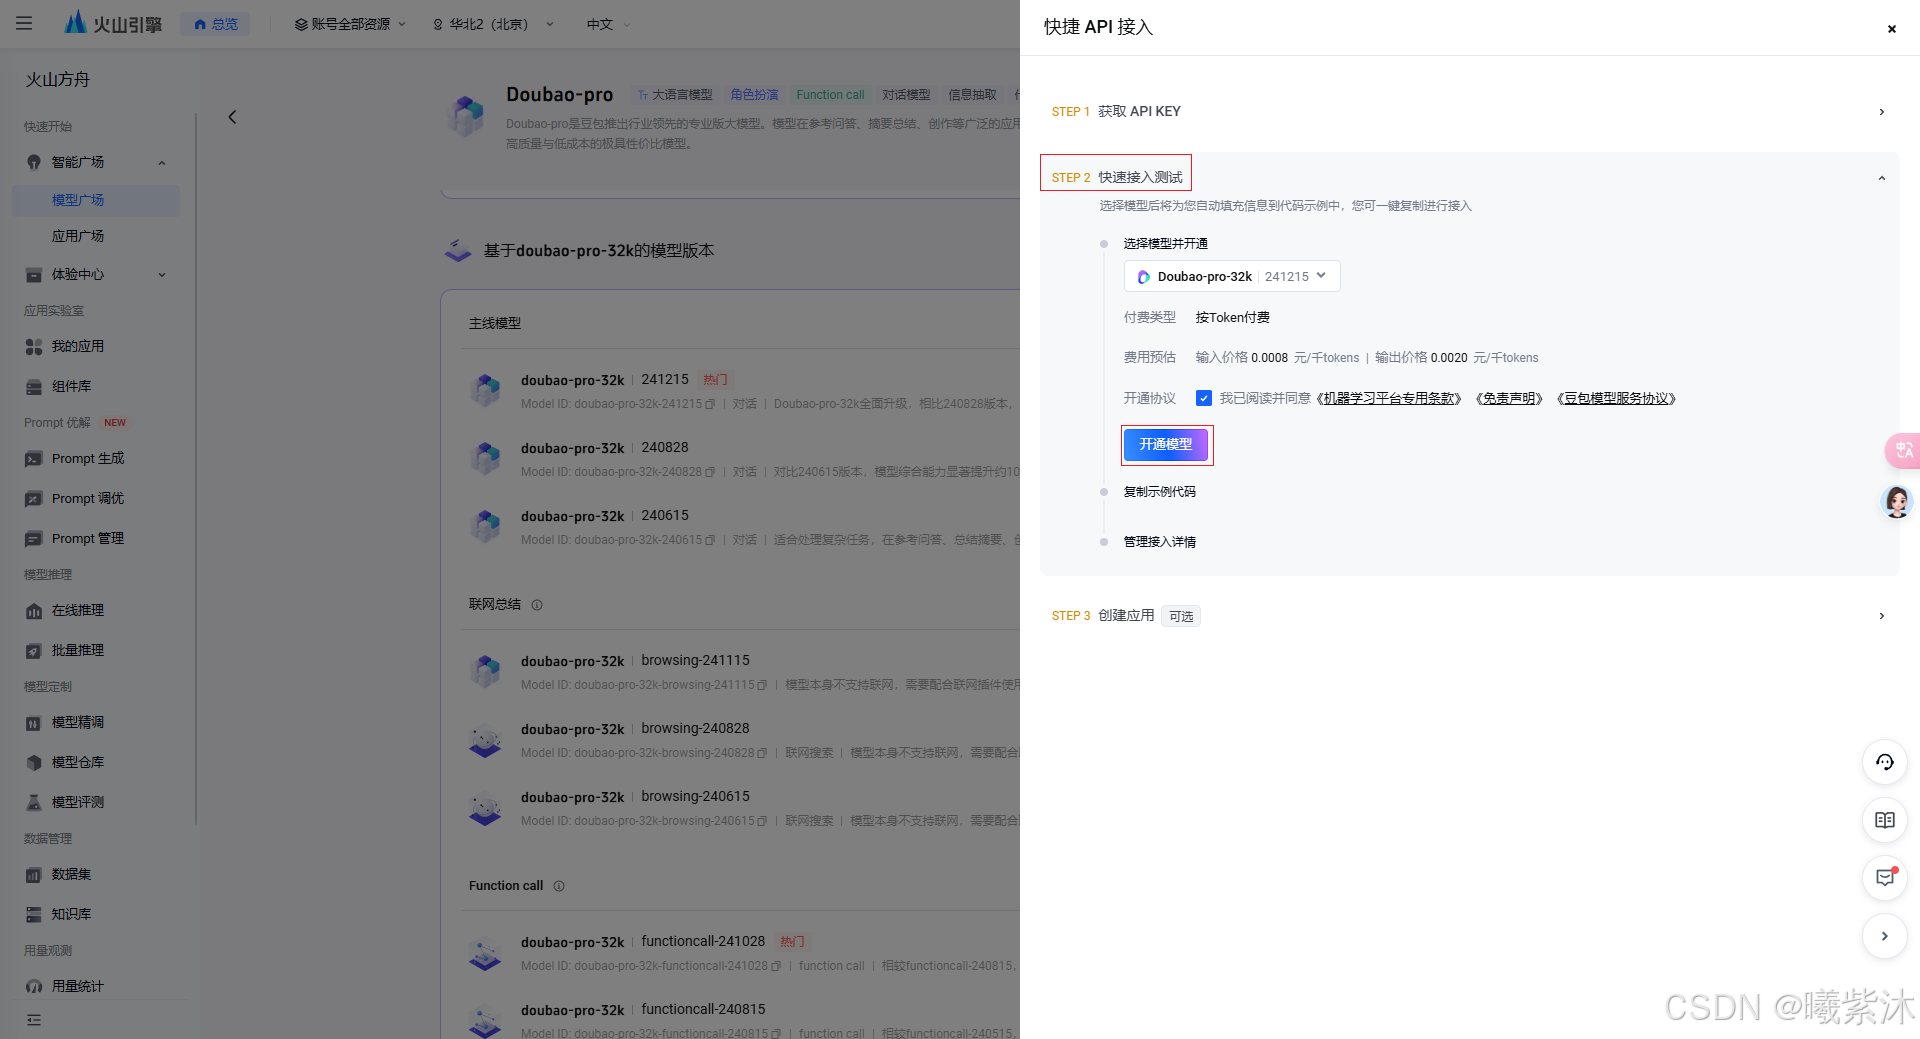This screenshot has width=1920, height=1039.
Task: Open 知识库 icon entry
Action: (33, 915)
